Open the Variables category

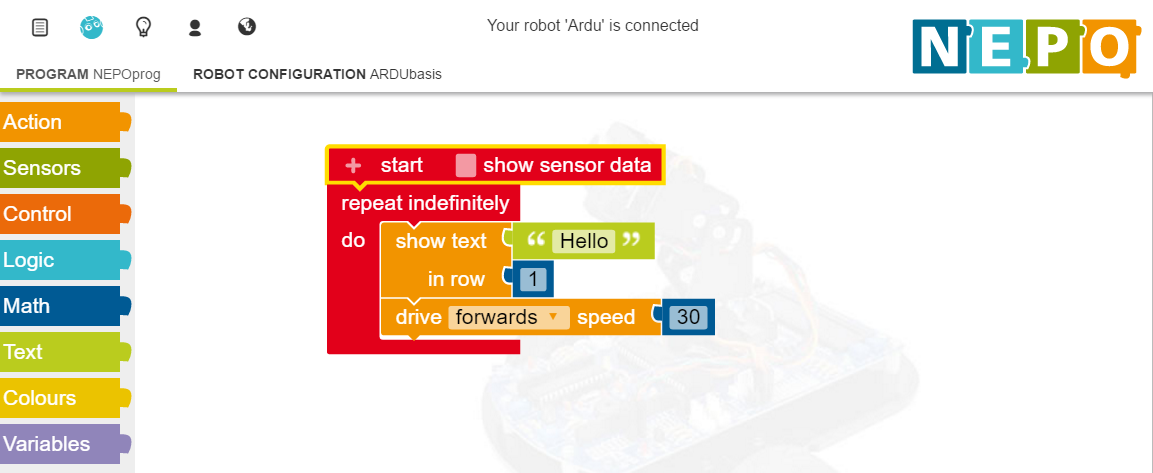pos(65,444)
